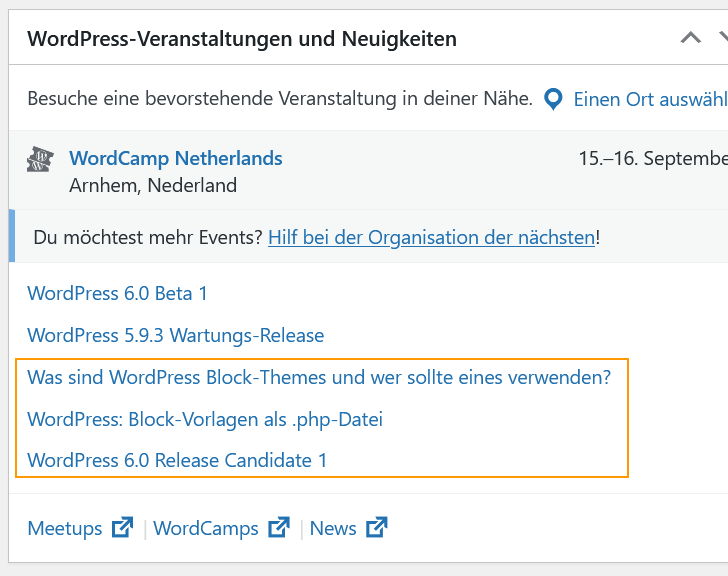The height and width of the screenshot is (576, 728).
Task: Open WordPress 6.0 Release Candidate 1 article
Action: (x=177, y=460)
